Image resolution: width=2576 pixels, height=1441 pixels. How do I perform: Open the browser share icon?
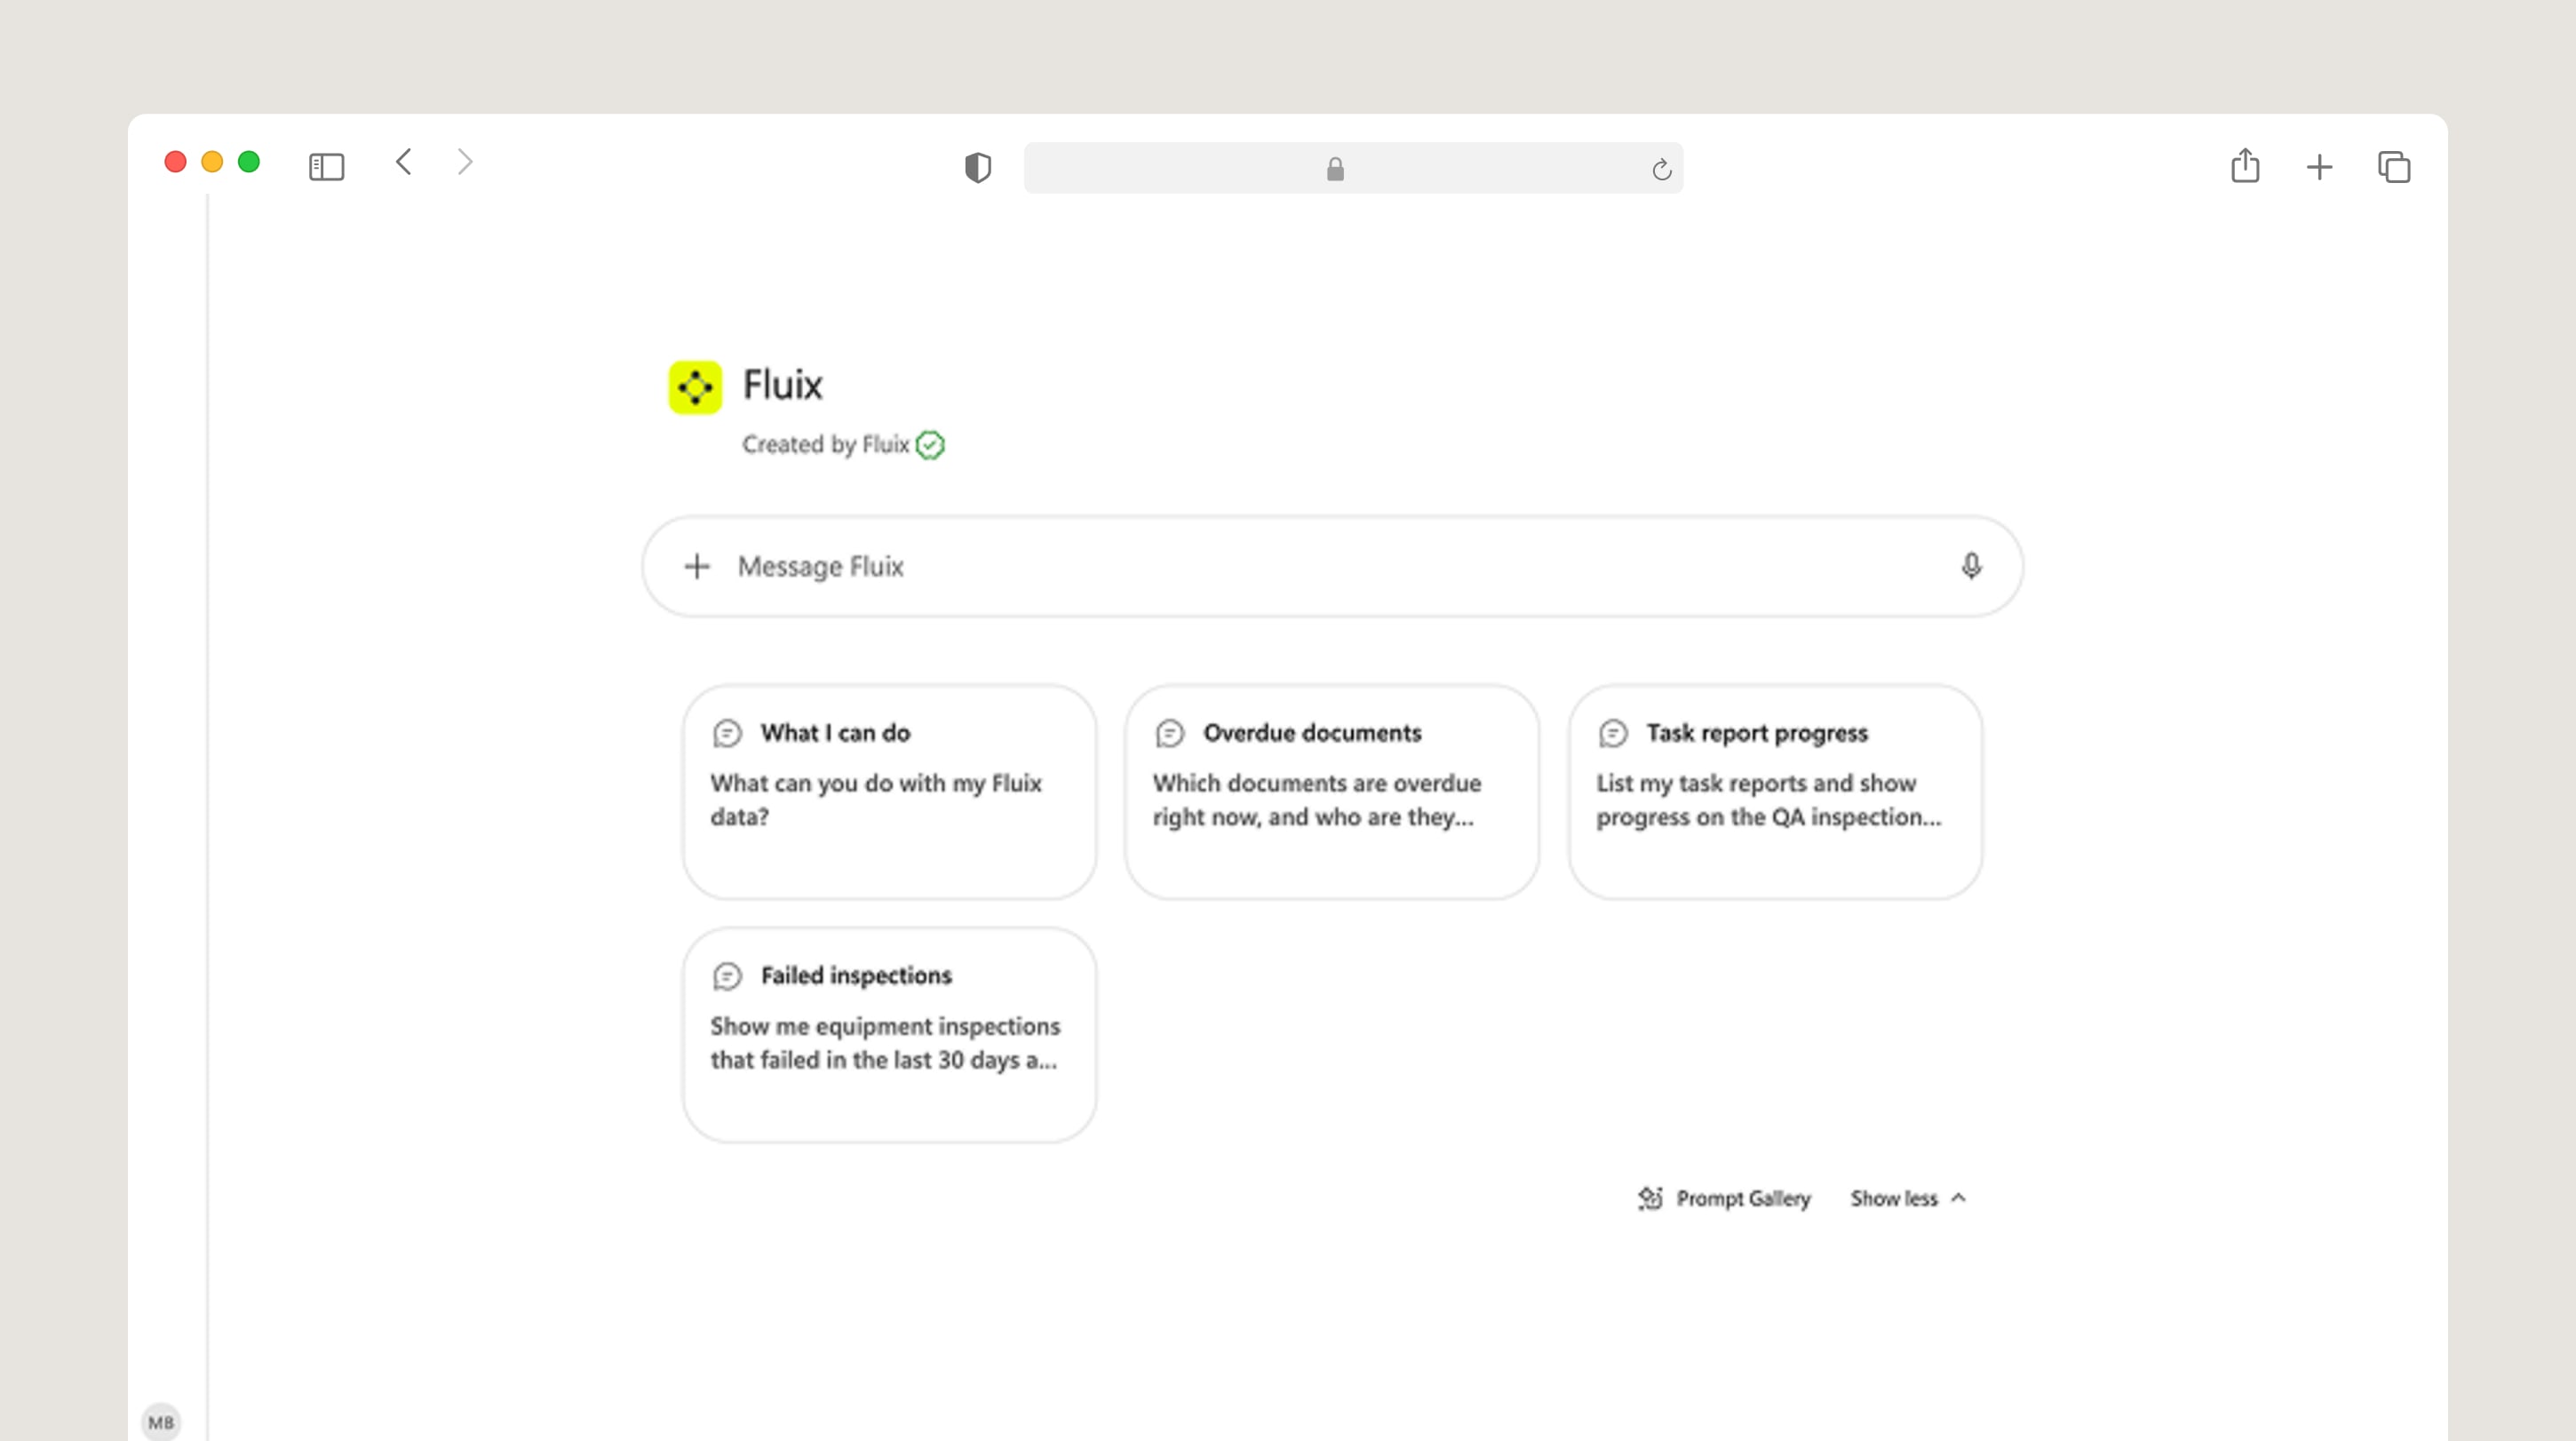(x=2245, y=165)
